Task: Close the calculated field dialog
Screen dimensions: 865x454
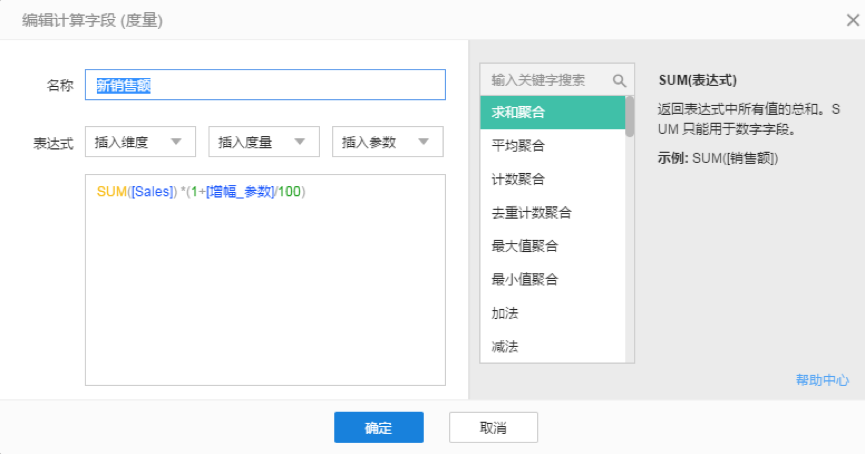Action: click(851, 20)
